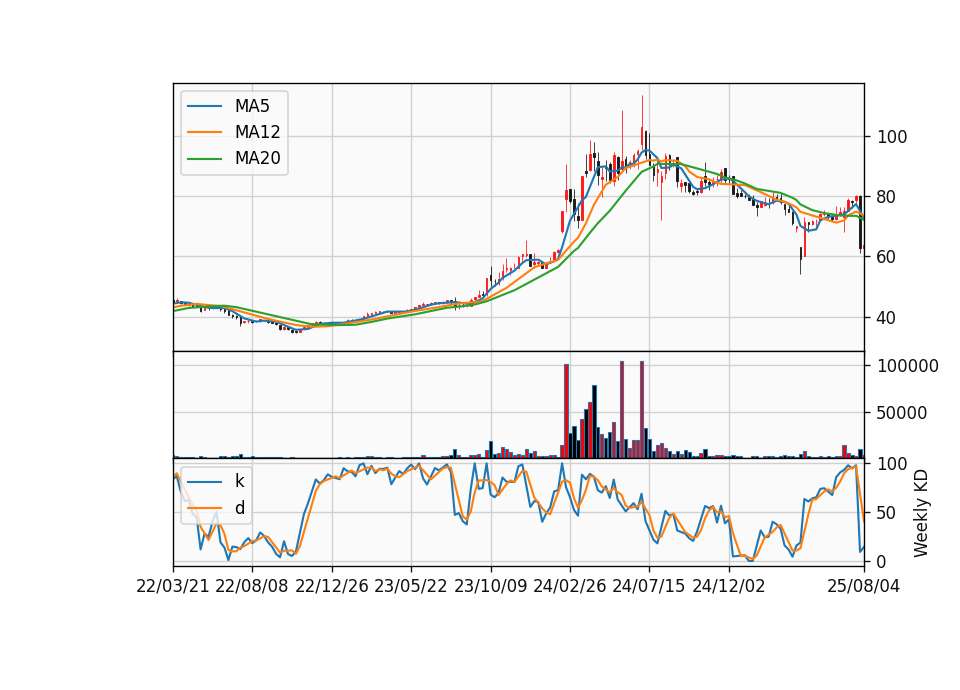Click the MA12 legend label

tap(257, 132)
